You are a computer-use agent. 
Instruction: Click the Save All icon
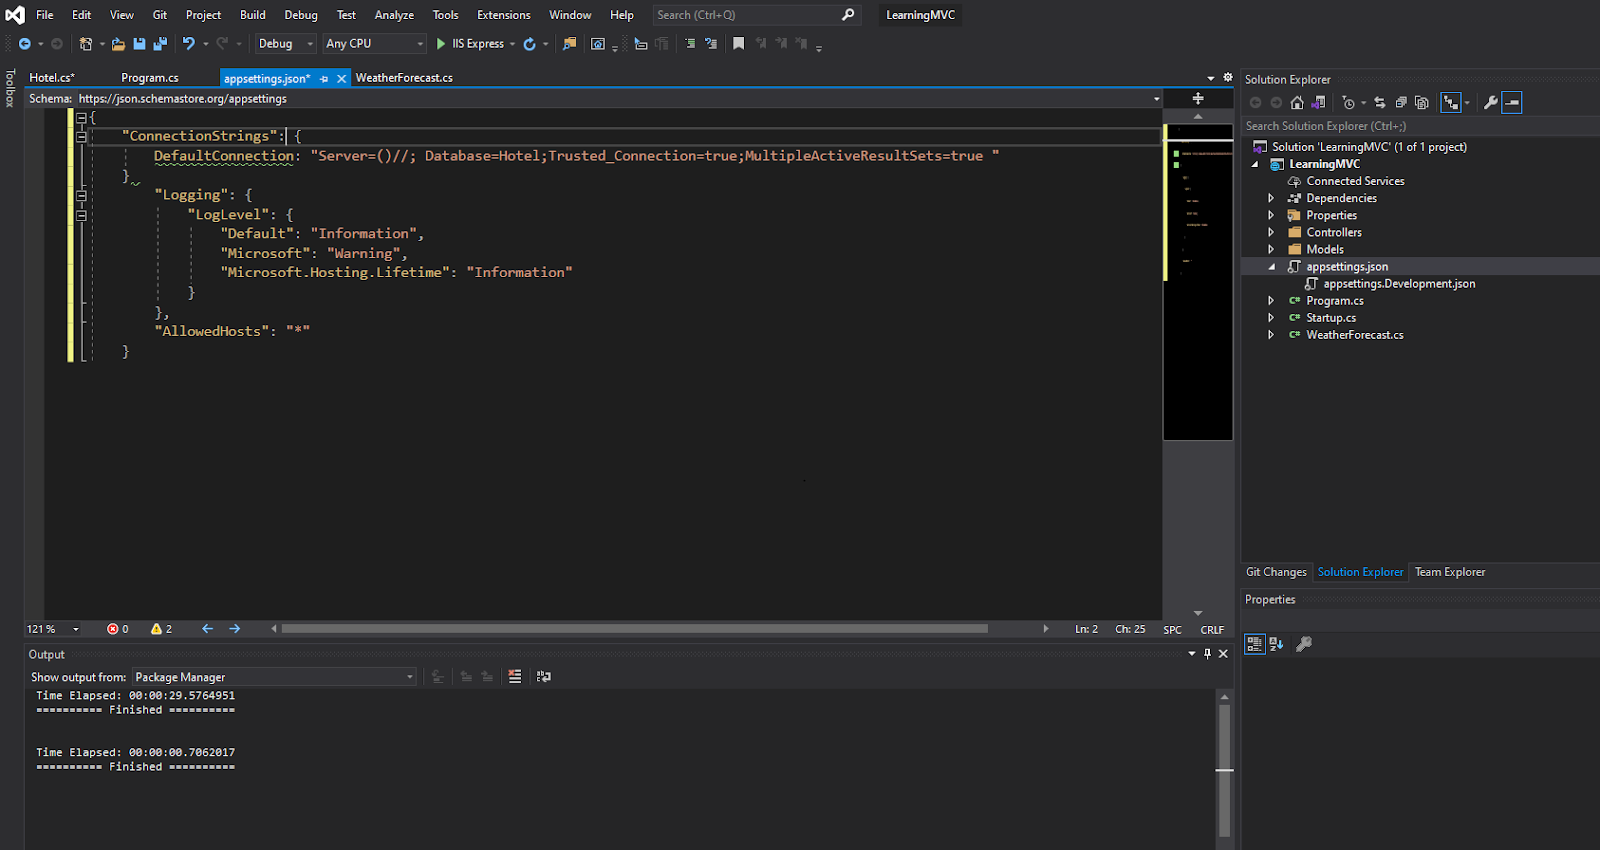click(x=160, y=44)
